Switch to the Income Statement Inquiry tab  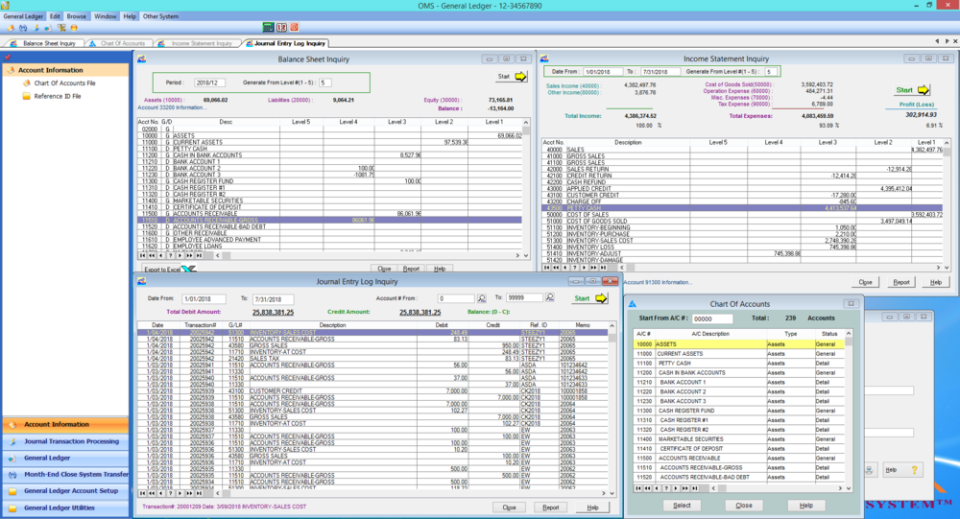[x=196, y=43]
